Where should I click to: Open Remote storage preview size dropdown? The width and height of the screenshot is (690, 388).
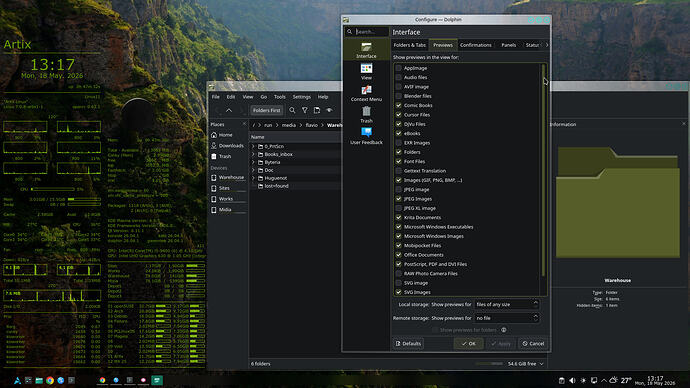[x=506, y=318]
